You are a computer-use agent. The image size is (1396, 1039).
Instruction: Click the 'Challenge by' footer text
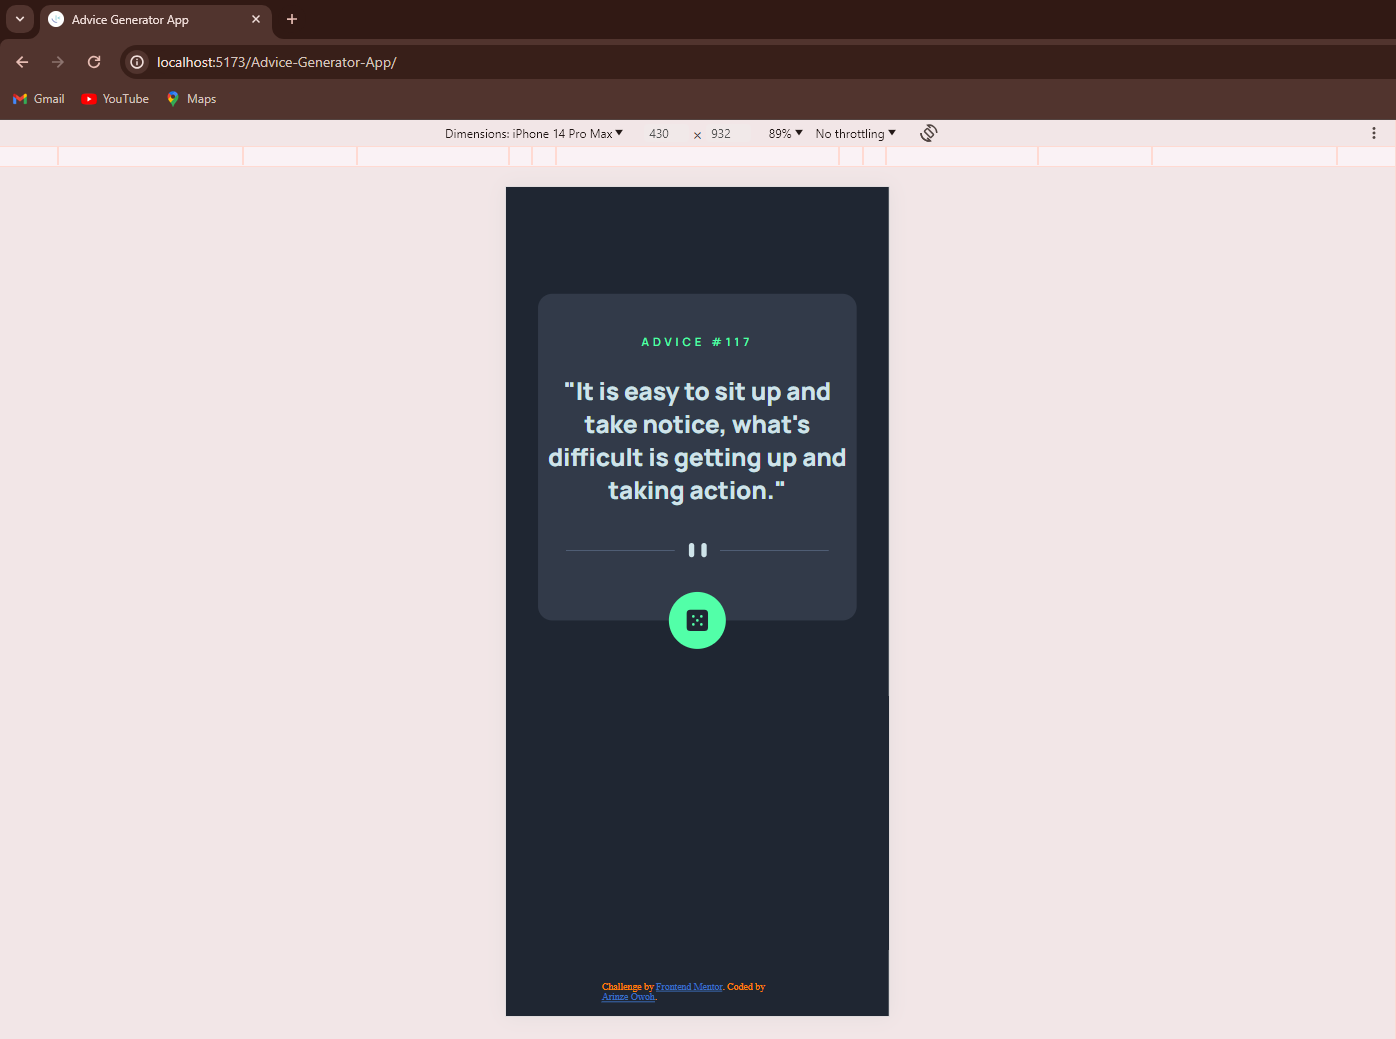click(628, 987)
